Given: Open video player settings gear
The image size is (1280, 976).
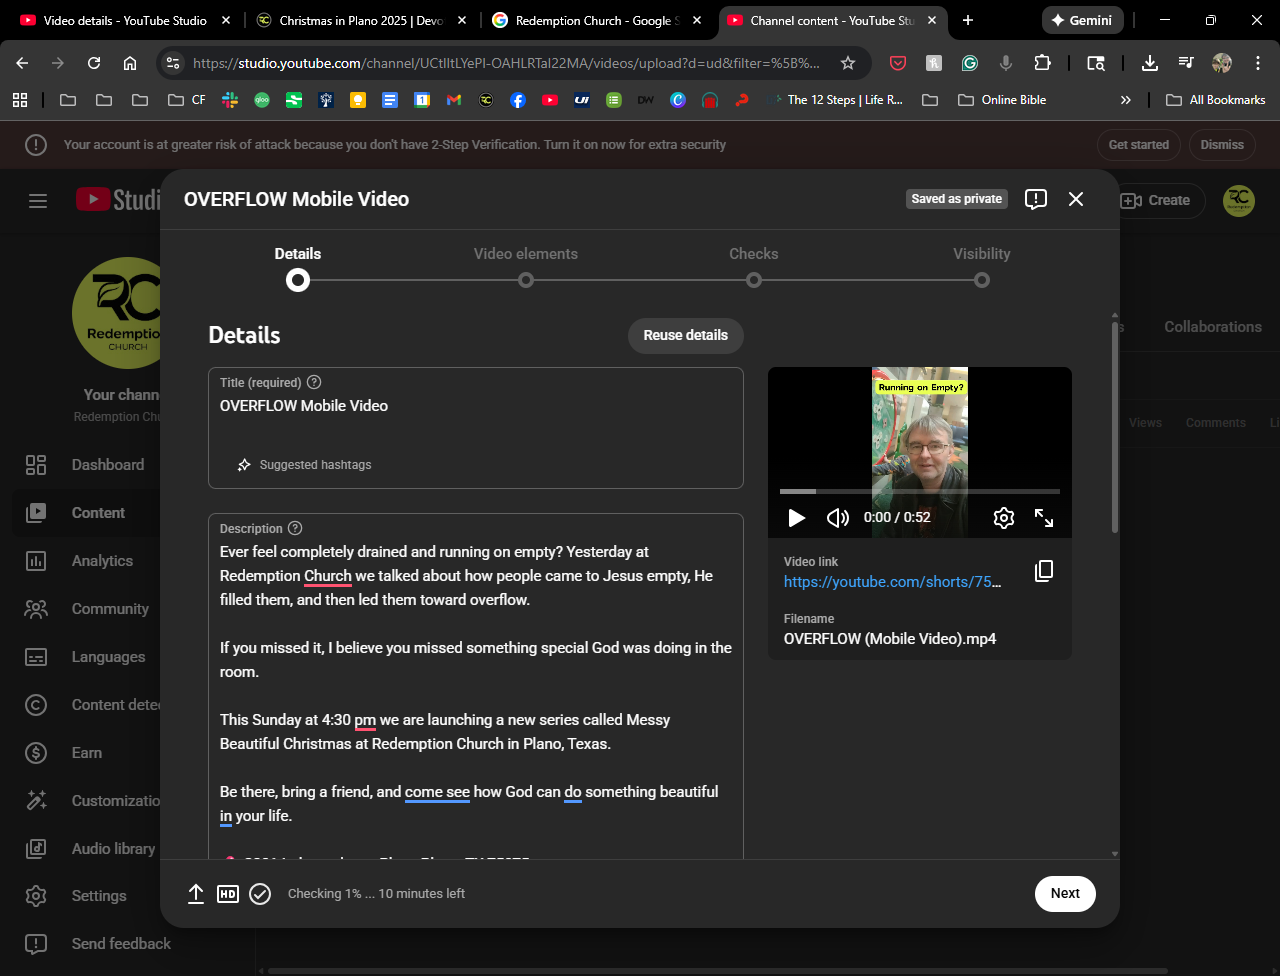Looking at the screenshot, I should (1004, 518).
